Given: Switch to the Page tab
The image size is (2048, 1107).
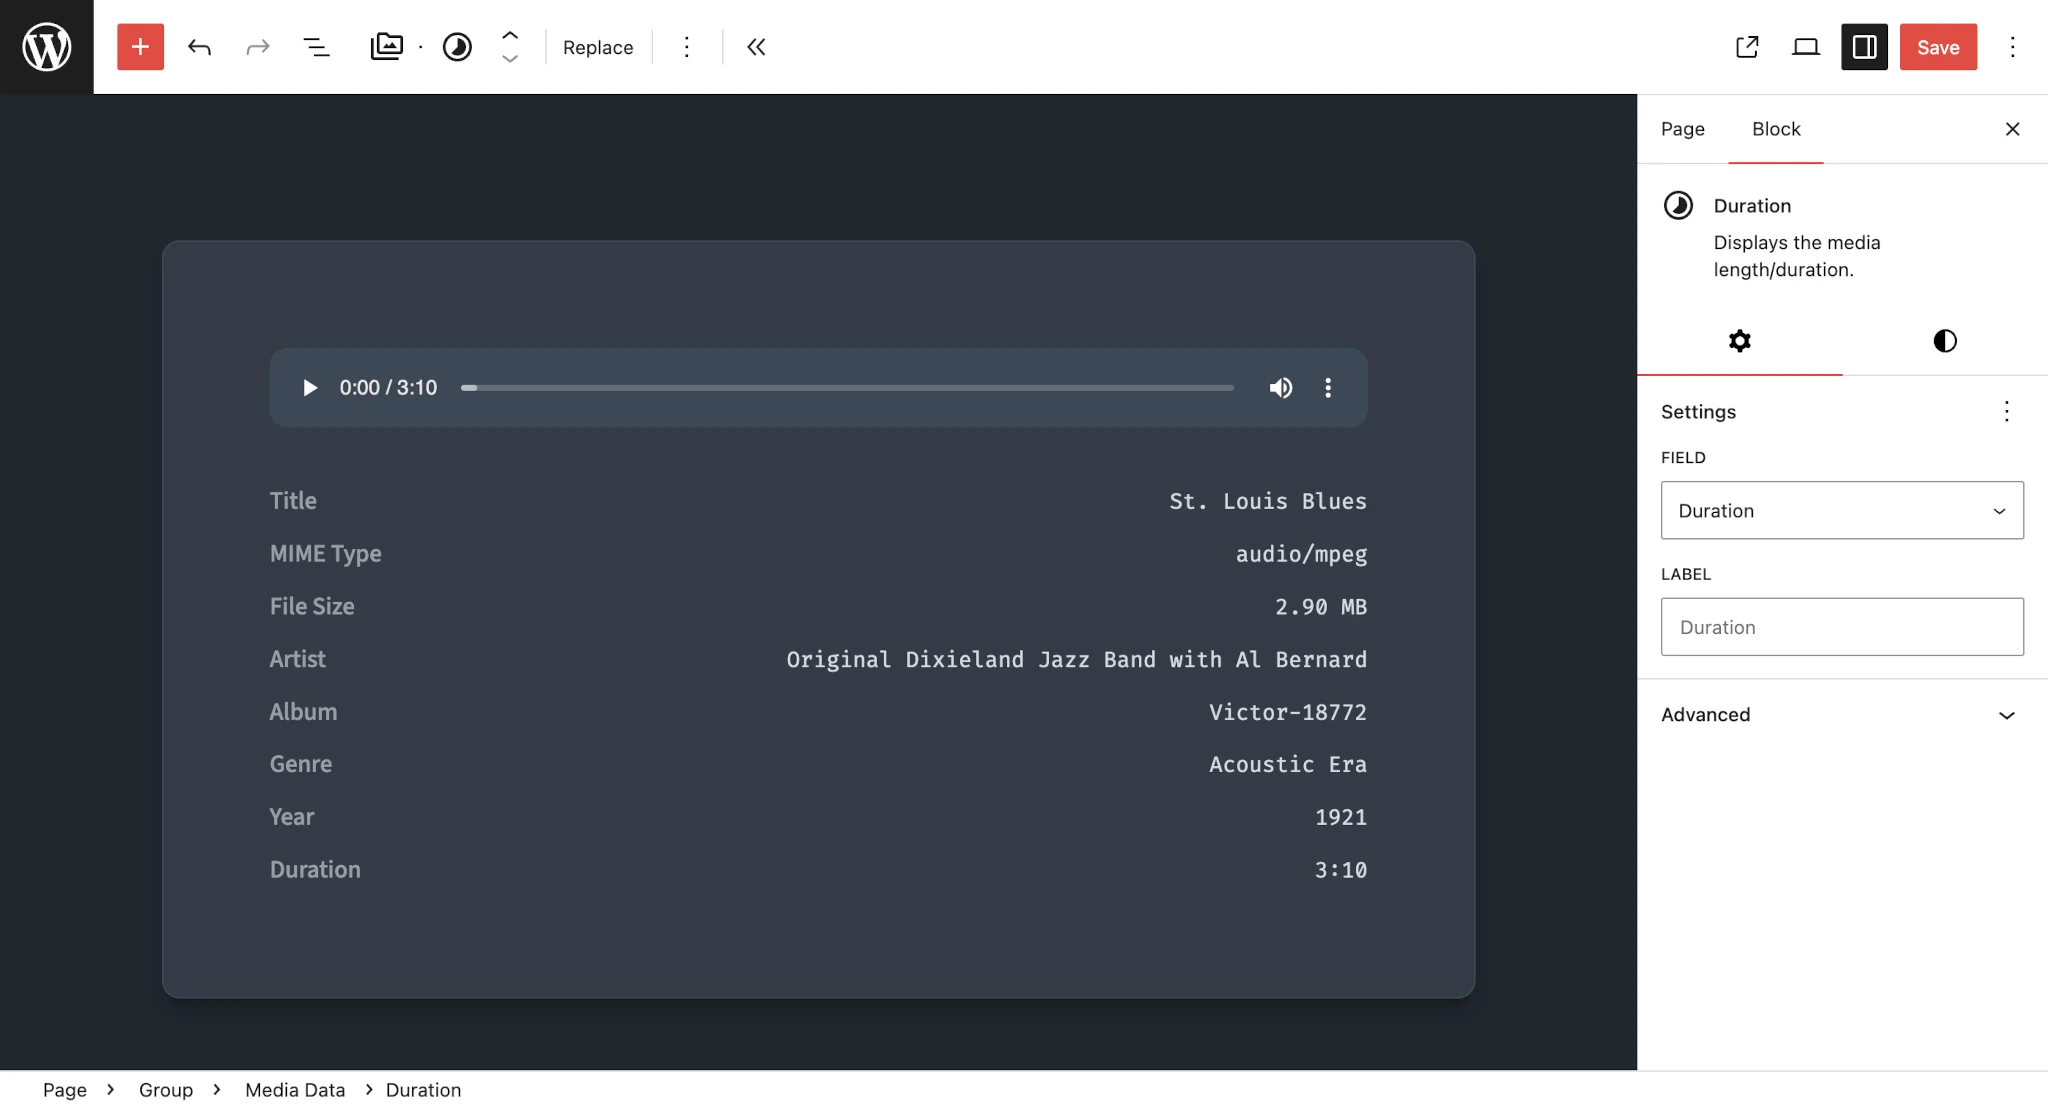Looking at the screenshot, I should [x=1683, y=129].
